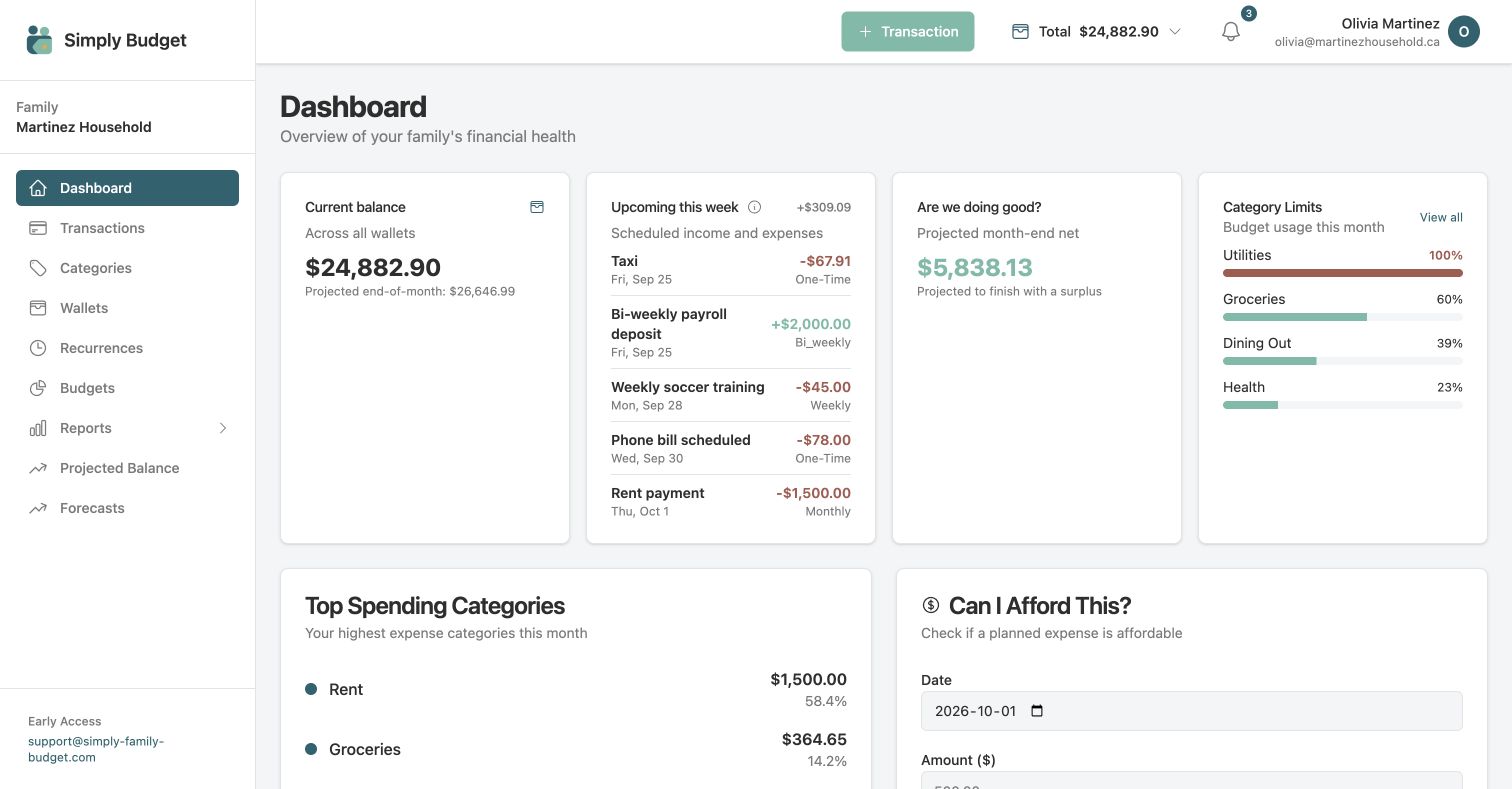Select Weekly soccer training entry

tap(731, 396)
